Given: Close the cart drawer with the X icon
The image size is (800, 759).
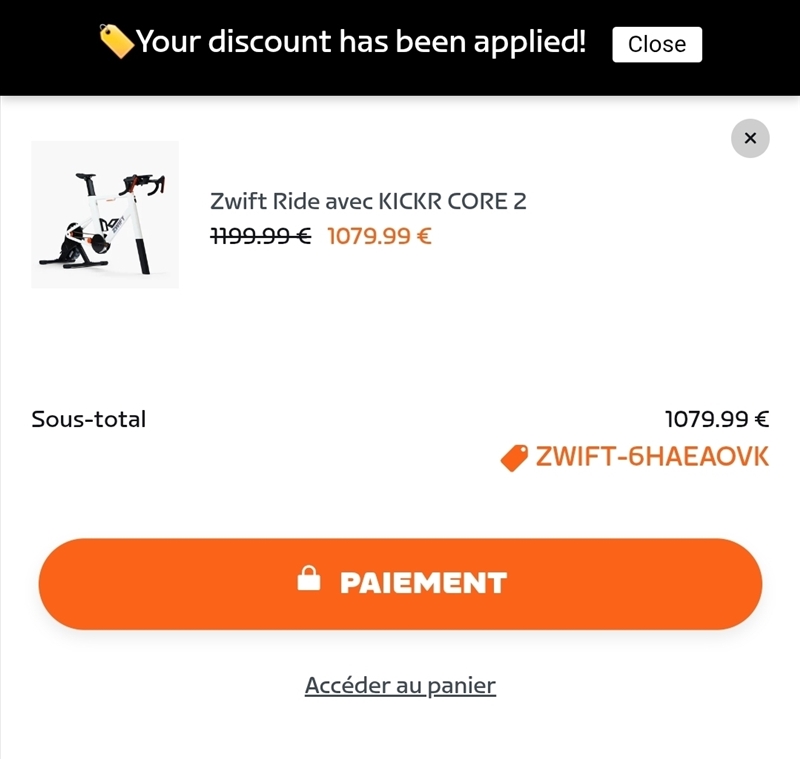Looking at the screenshot, I should point(750,138).
